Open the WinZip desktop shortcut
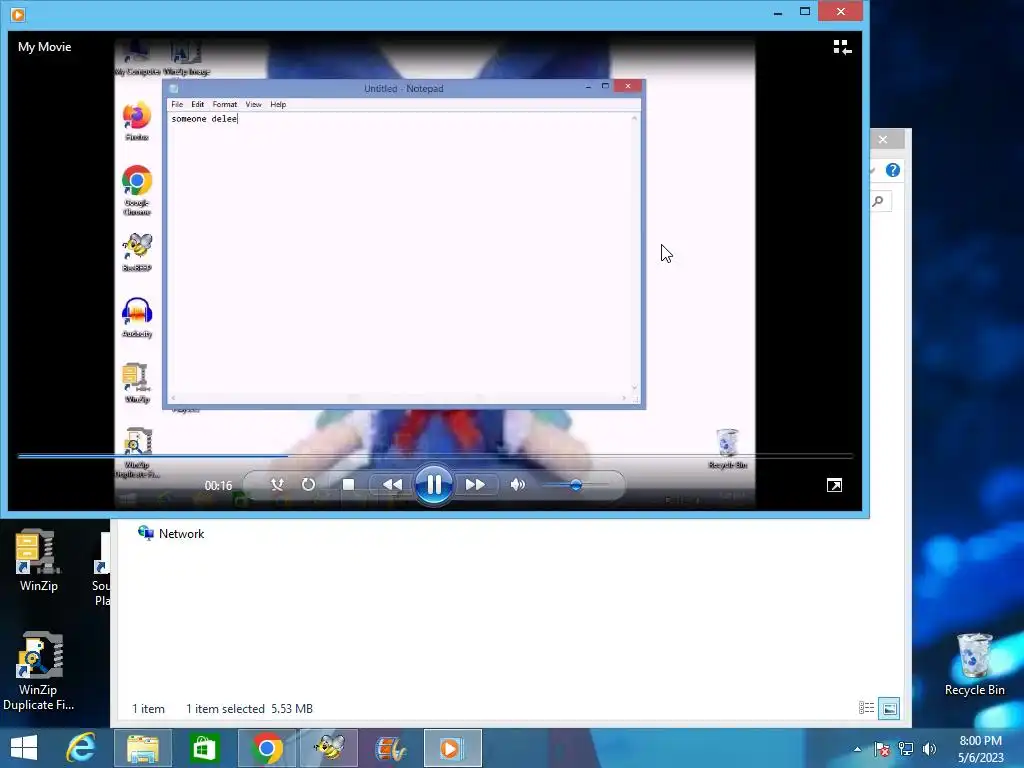The width and height of the screenshot is (1024, 768). point(39,560)
